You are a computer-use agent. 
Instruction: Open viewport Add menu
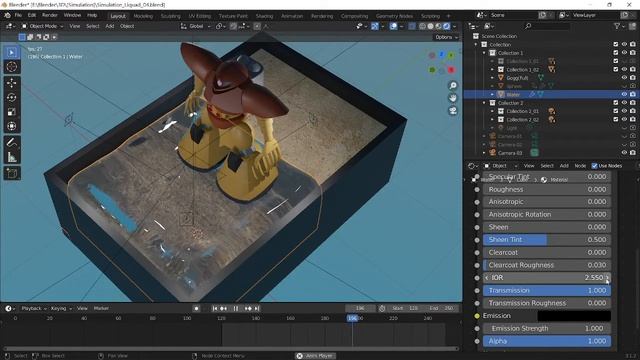110,26
